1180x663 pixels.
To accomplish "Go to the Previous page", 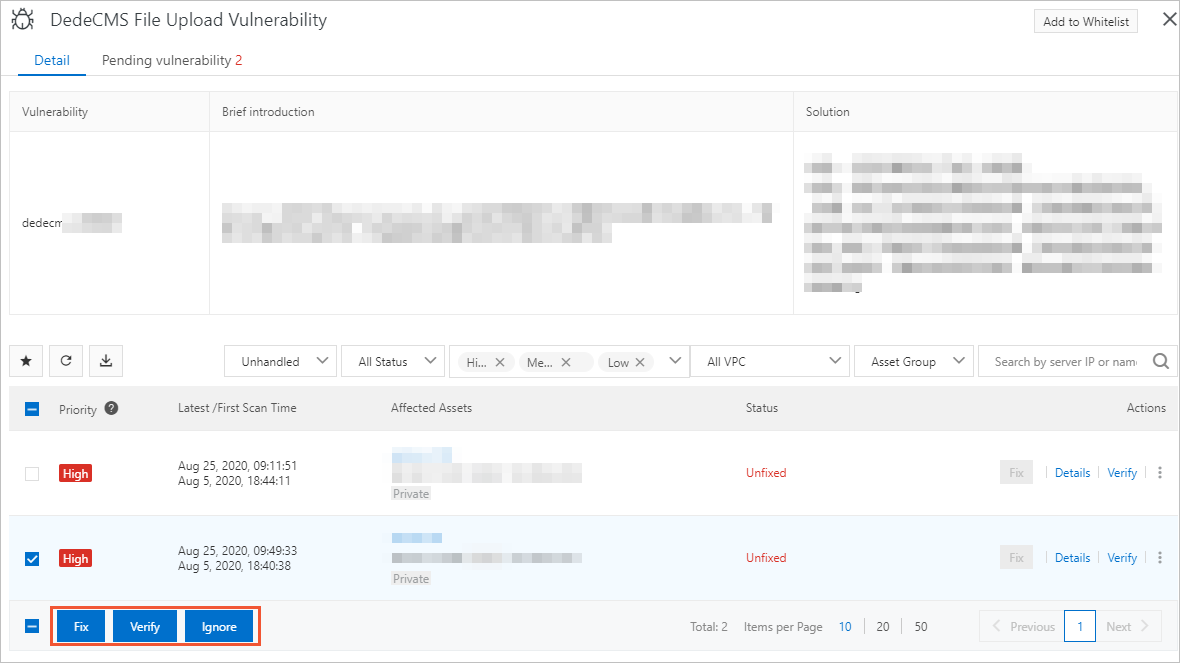I will pyautogui.click(x=1023, y=626).
